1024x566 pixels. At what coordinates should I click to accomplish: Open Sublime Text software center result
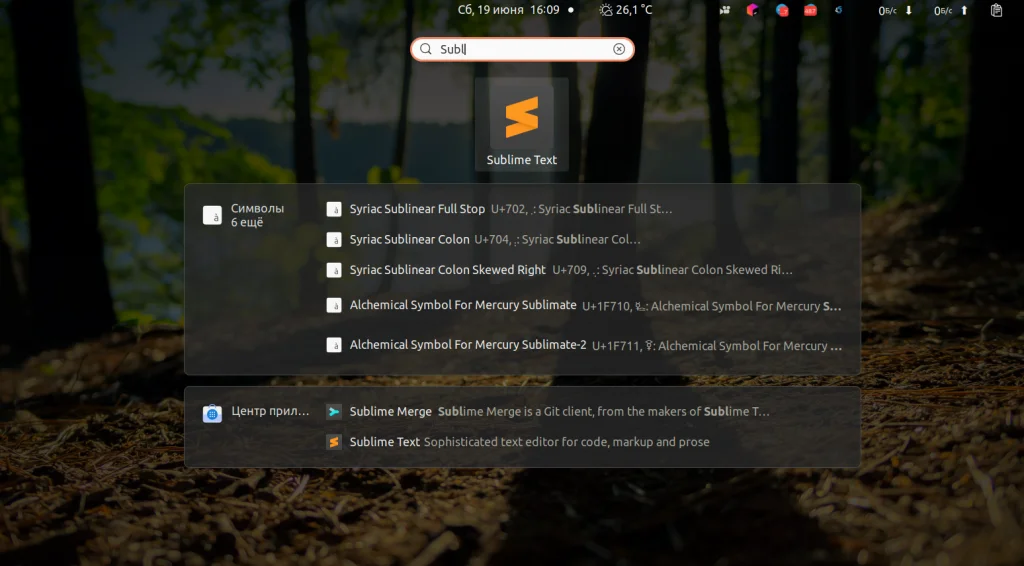click(x=584, y=442)
